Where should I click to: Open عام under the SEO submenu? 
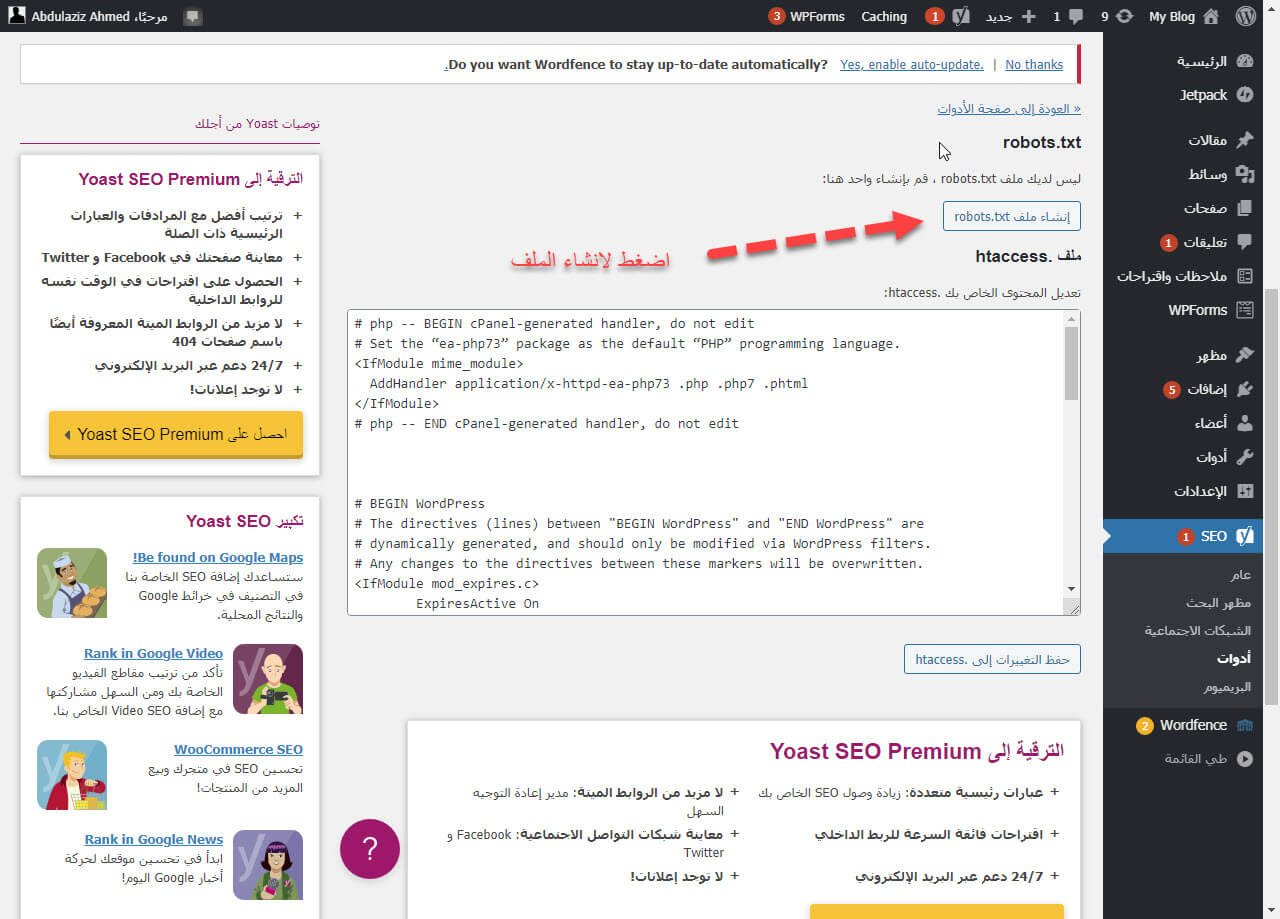pyautogui.click(x=1240, y=576)
